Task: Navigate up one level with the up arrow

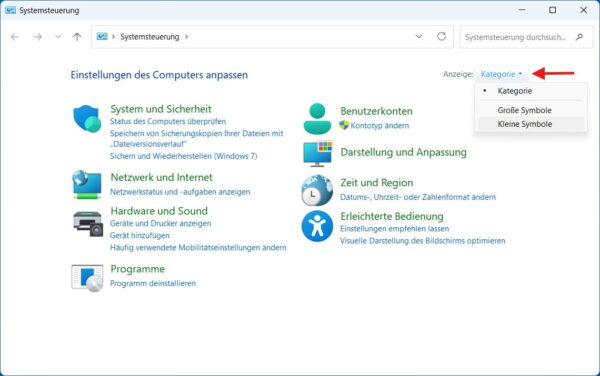Action: (x=77, y=37)
